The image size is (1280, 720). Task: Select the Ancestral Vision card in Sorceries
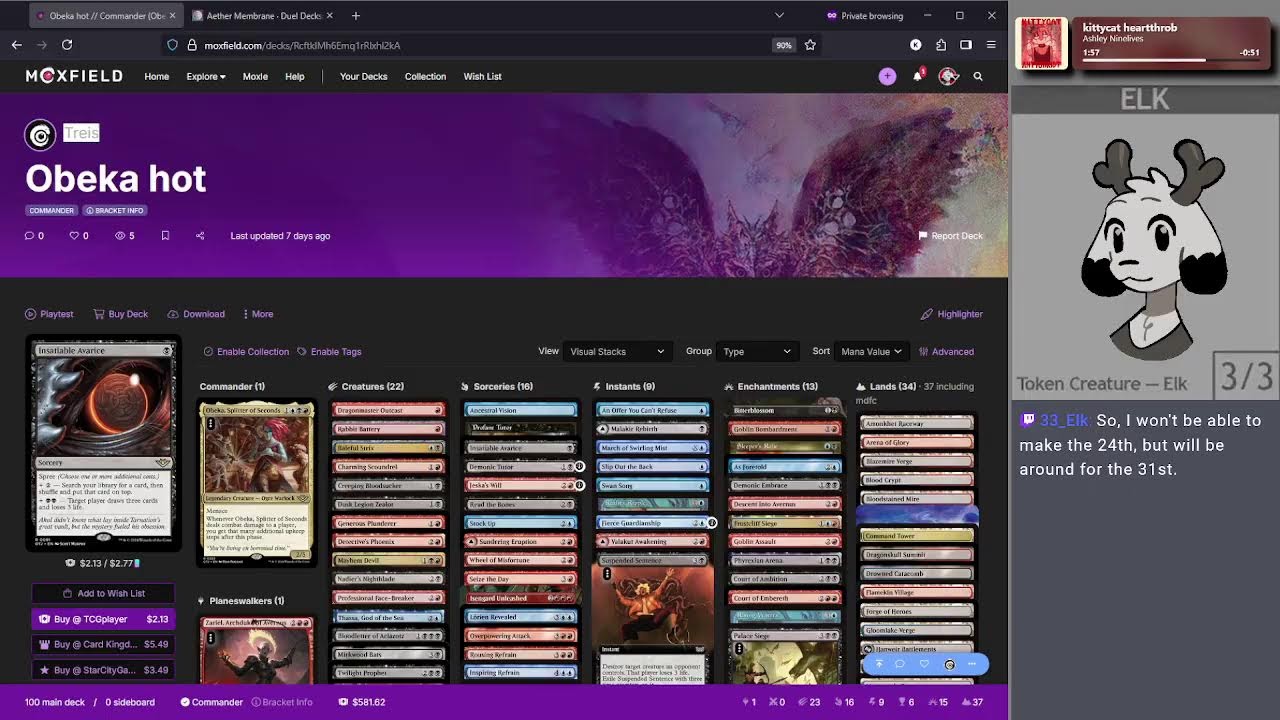tap(520, 410)
